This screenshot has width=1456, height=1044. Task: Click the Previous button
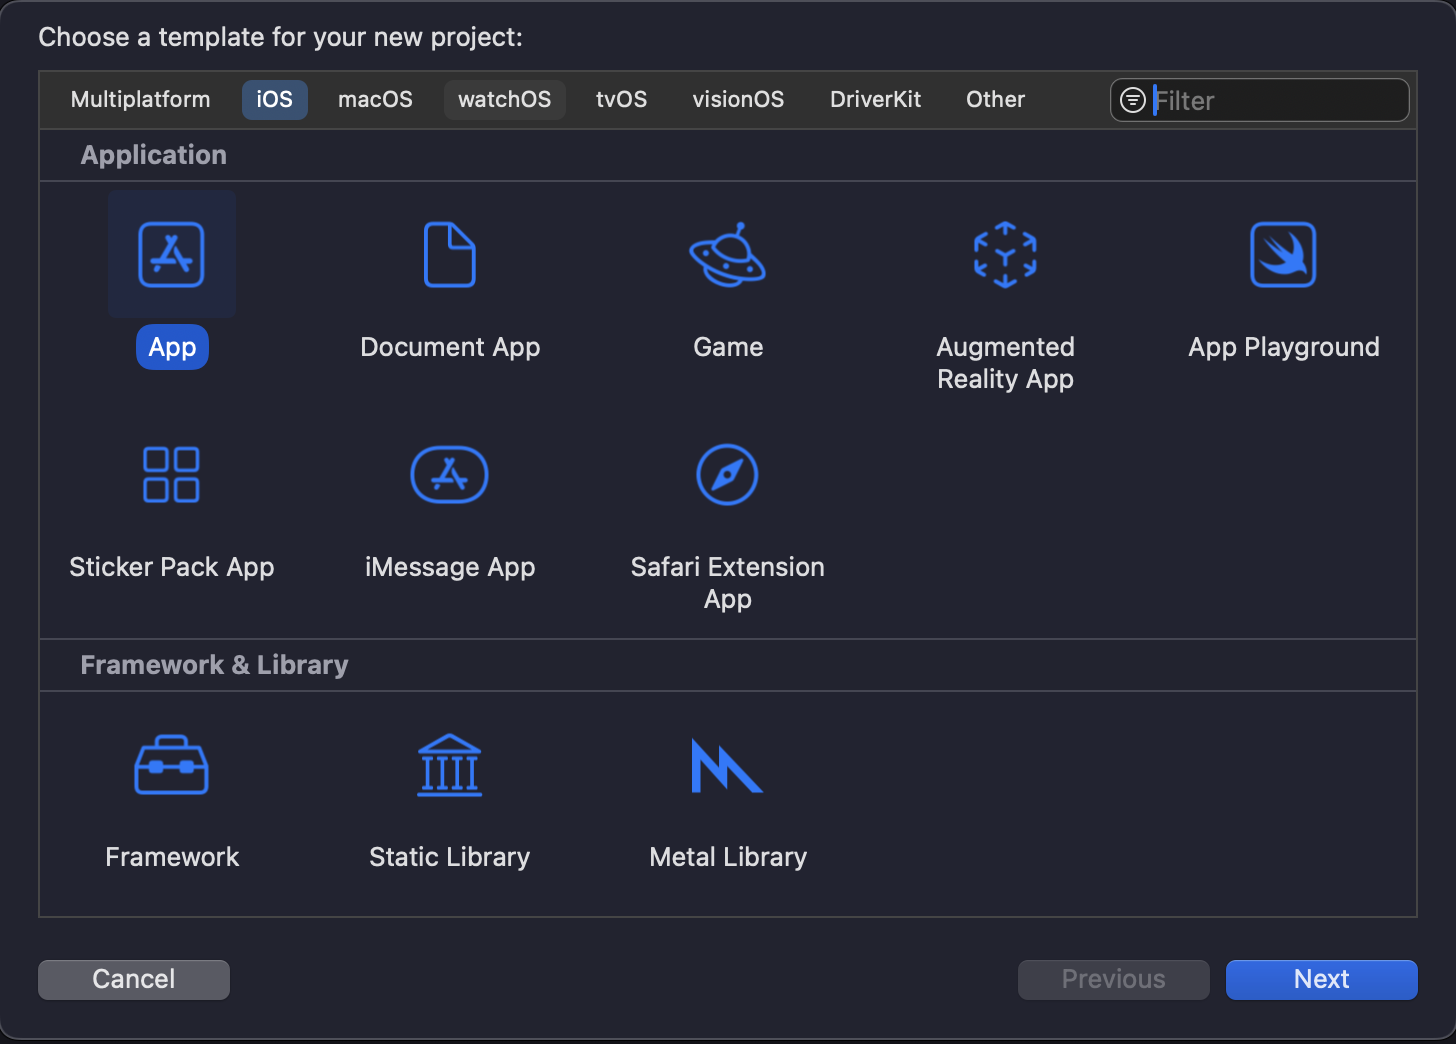tap(1113, 979)
